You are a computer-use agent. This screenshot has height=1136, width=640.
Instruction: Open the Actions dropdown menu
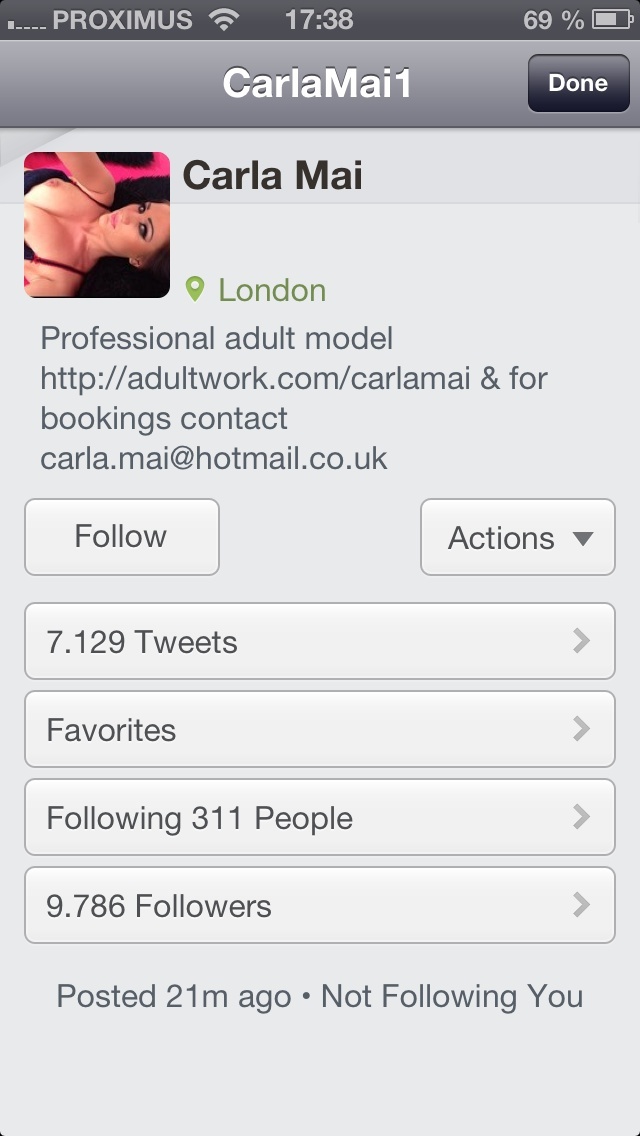pyautogui.click(x=518, y=537)
